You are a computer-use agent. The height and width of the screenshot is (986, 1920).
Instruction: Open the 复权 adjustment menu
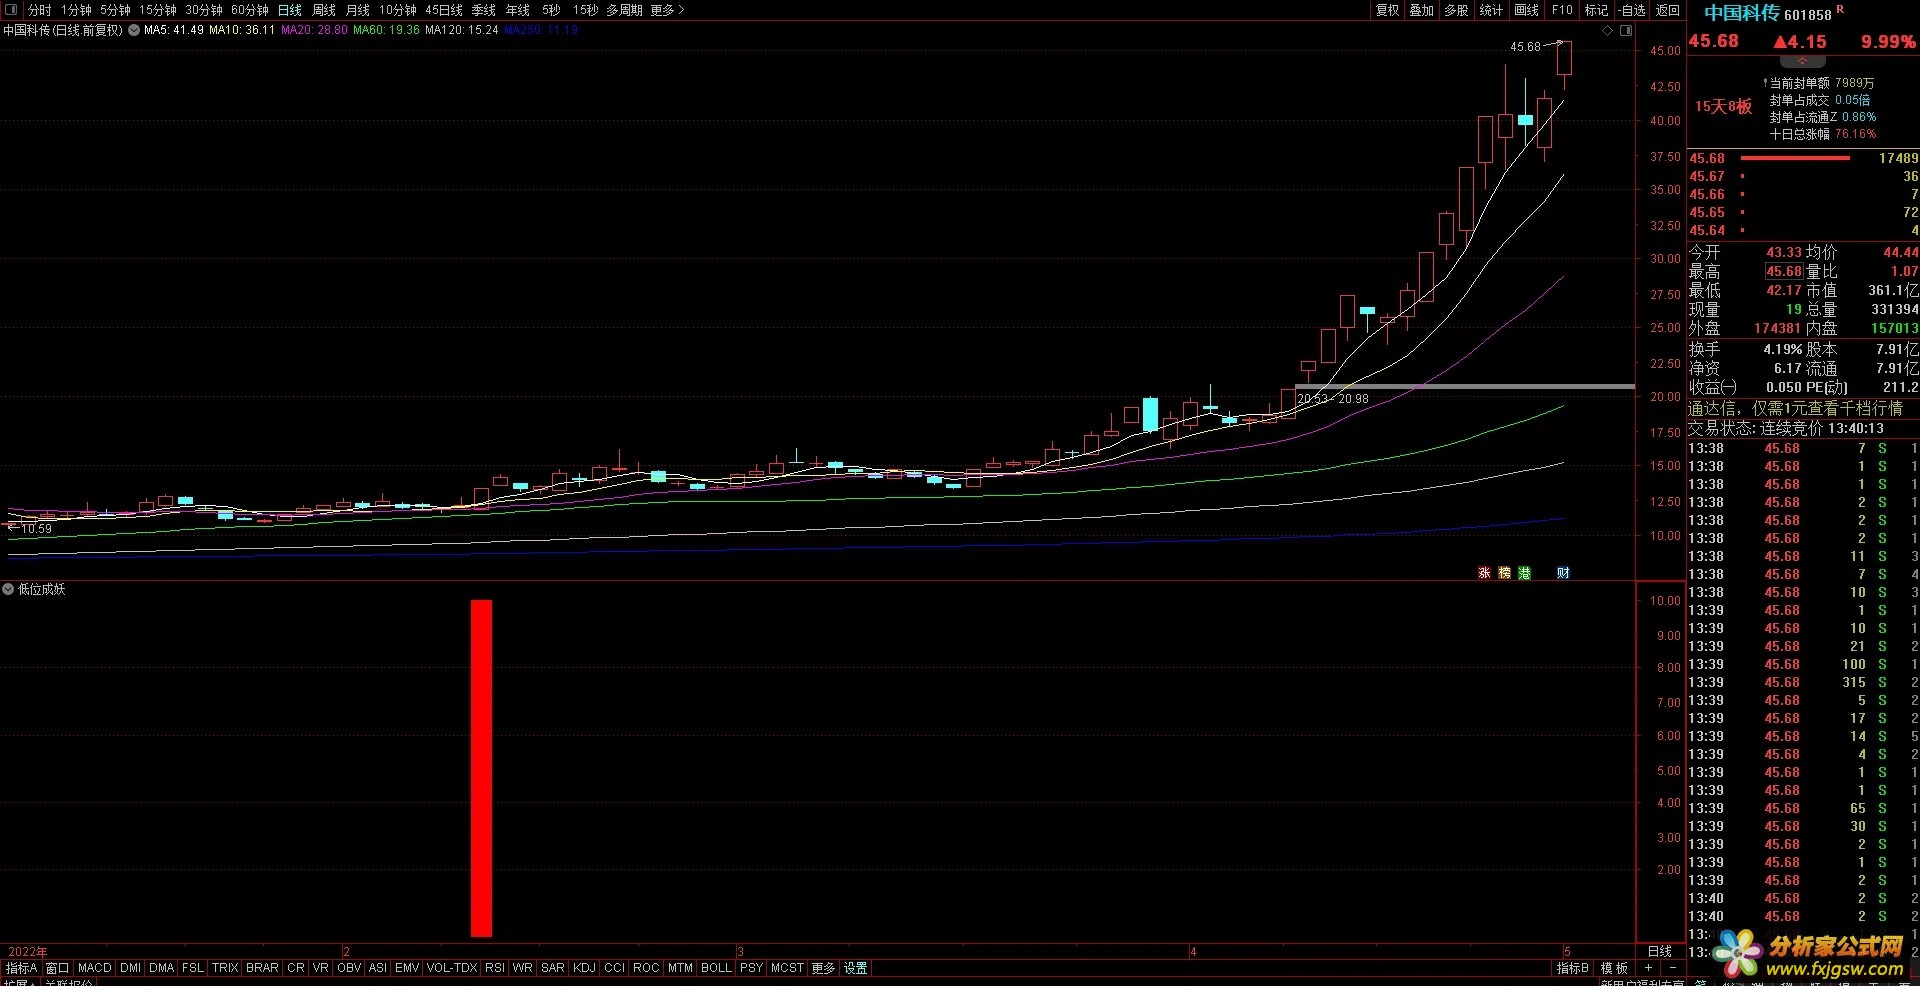1388,10
